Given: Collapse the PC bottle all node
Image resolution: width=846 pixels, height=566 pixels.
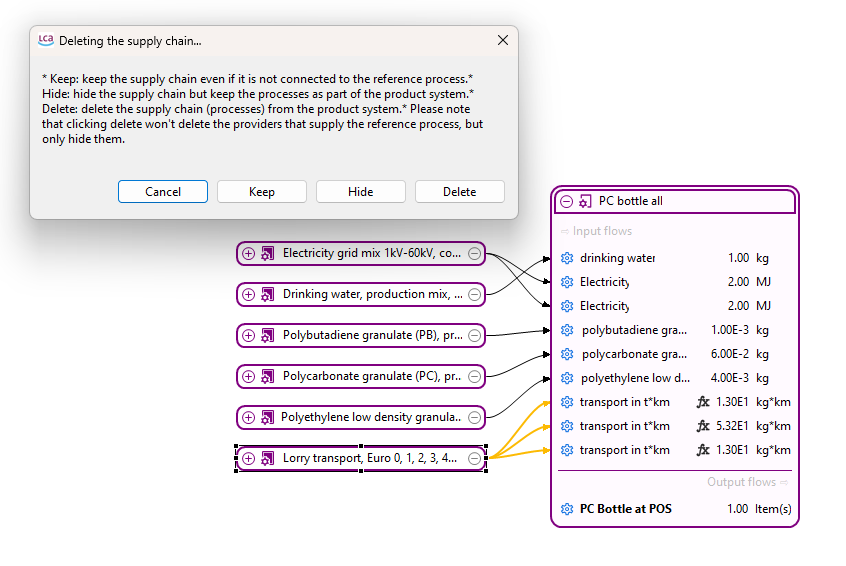Looking at the screenshot, I should click(567, 201).
